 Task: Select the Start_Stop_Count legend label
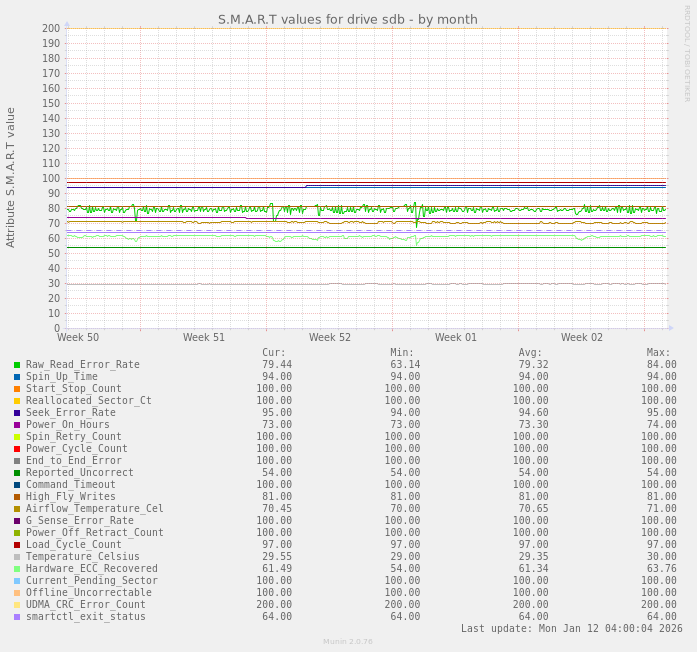(73, 388)
